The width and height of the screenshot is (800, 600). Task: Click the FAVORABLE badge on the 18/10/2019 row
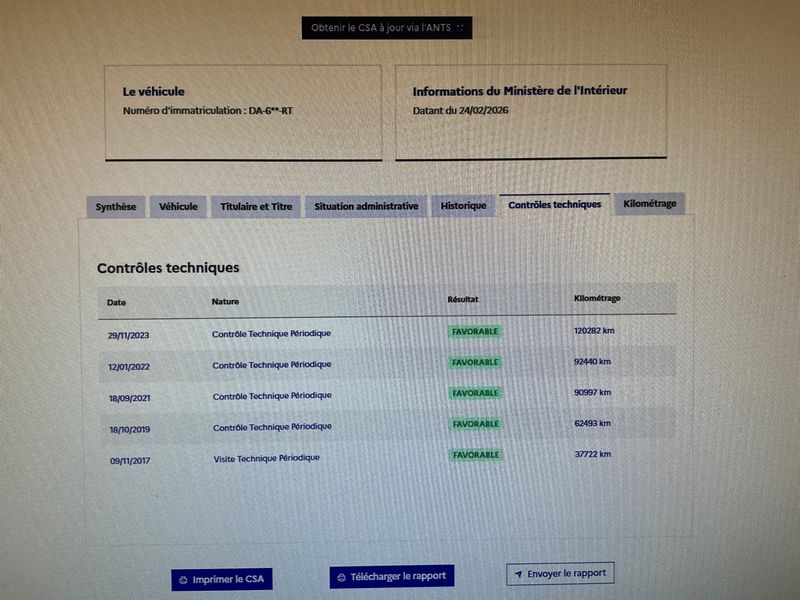(x=476, y=424)
